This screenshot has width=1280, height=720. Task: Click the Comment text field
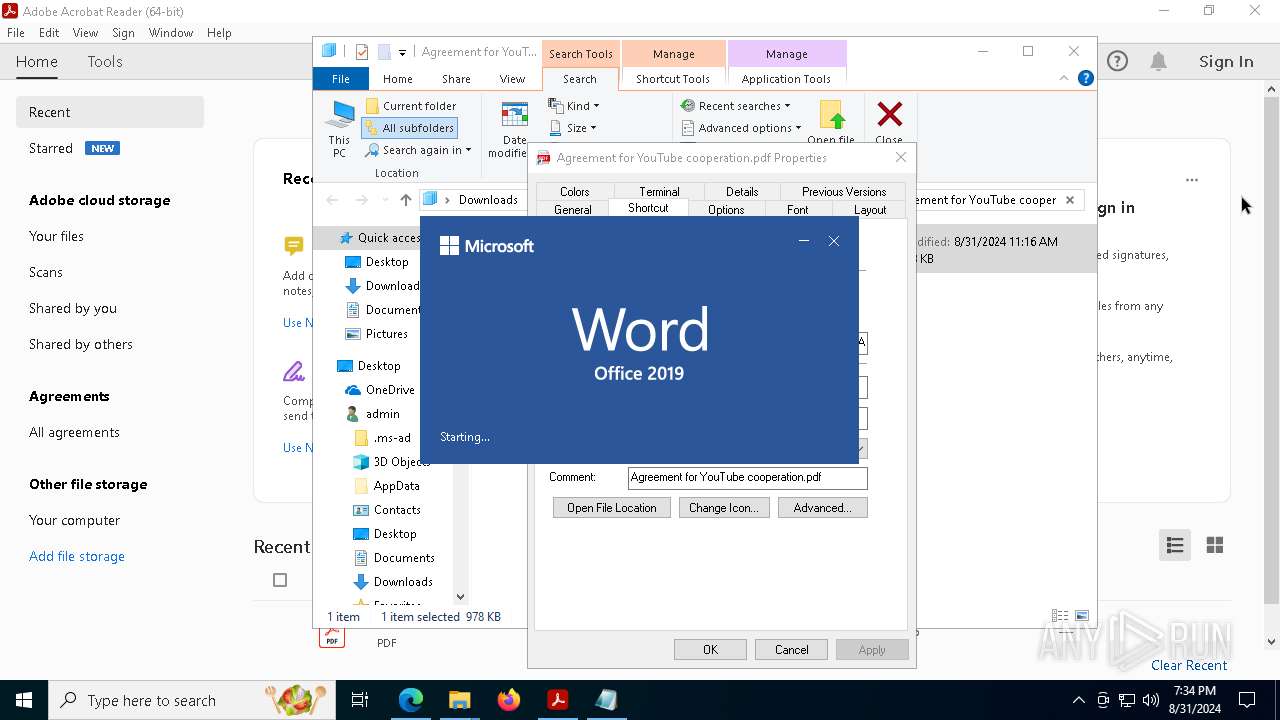point(747,478)
